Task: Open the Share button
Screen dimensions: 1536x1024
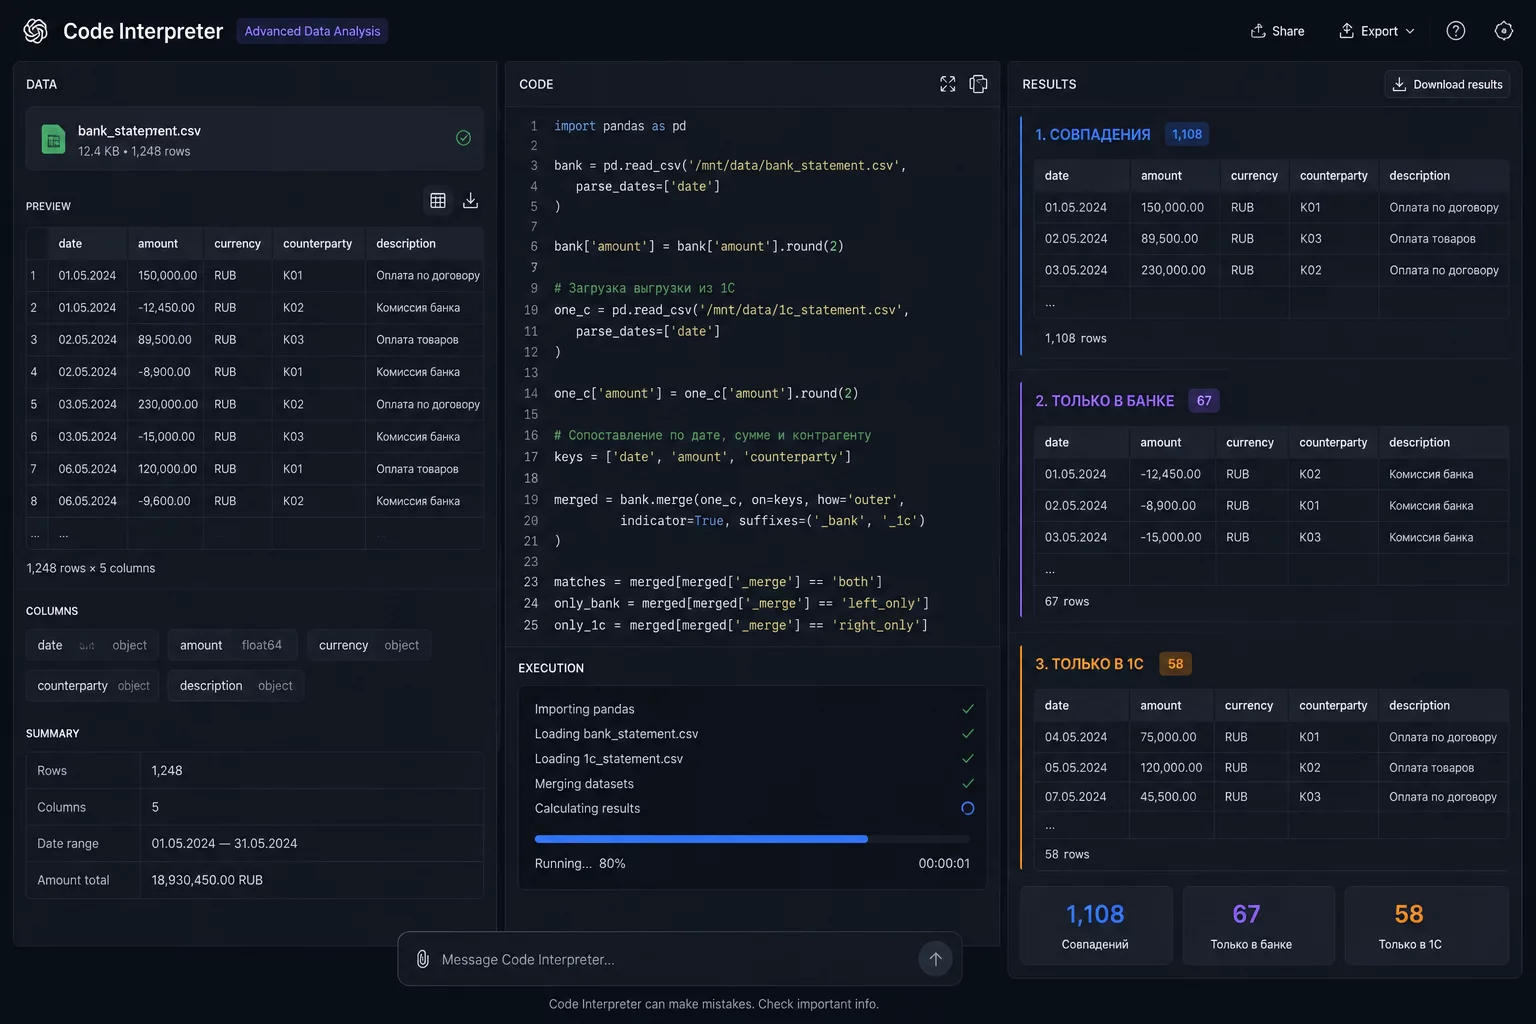Action: coord(1277,31)
